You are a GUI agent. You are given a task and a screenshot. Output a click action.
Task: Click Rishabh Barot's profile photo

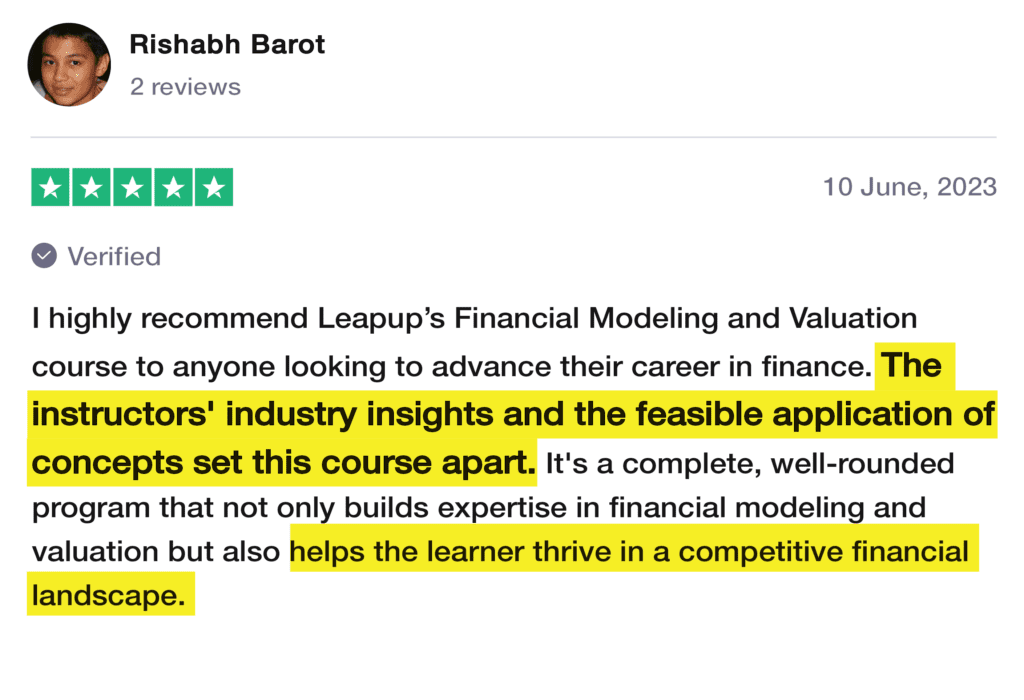coord(69,64)
